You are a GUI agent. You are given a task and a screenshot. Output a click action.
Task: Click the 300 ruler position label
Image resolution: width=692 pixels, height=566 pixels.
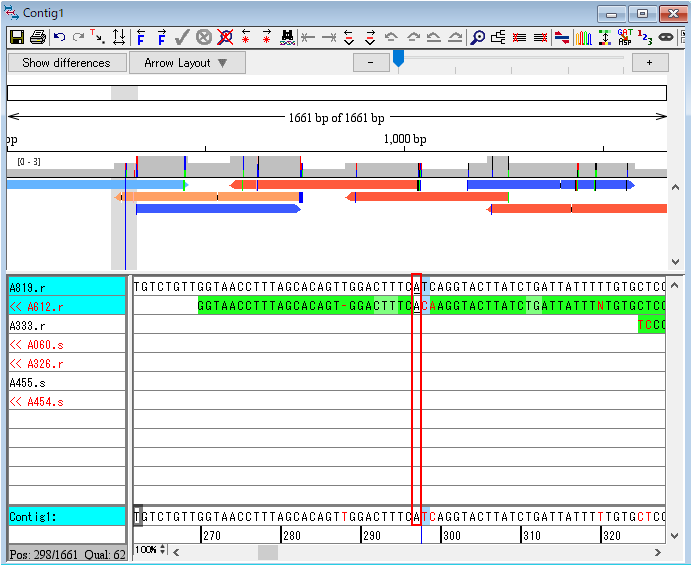point(451,536)
